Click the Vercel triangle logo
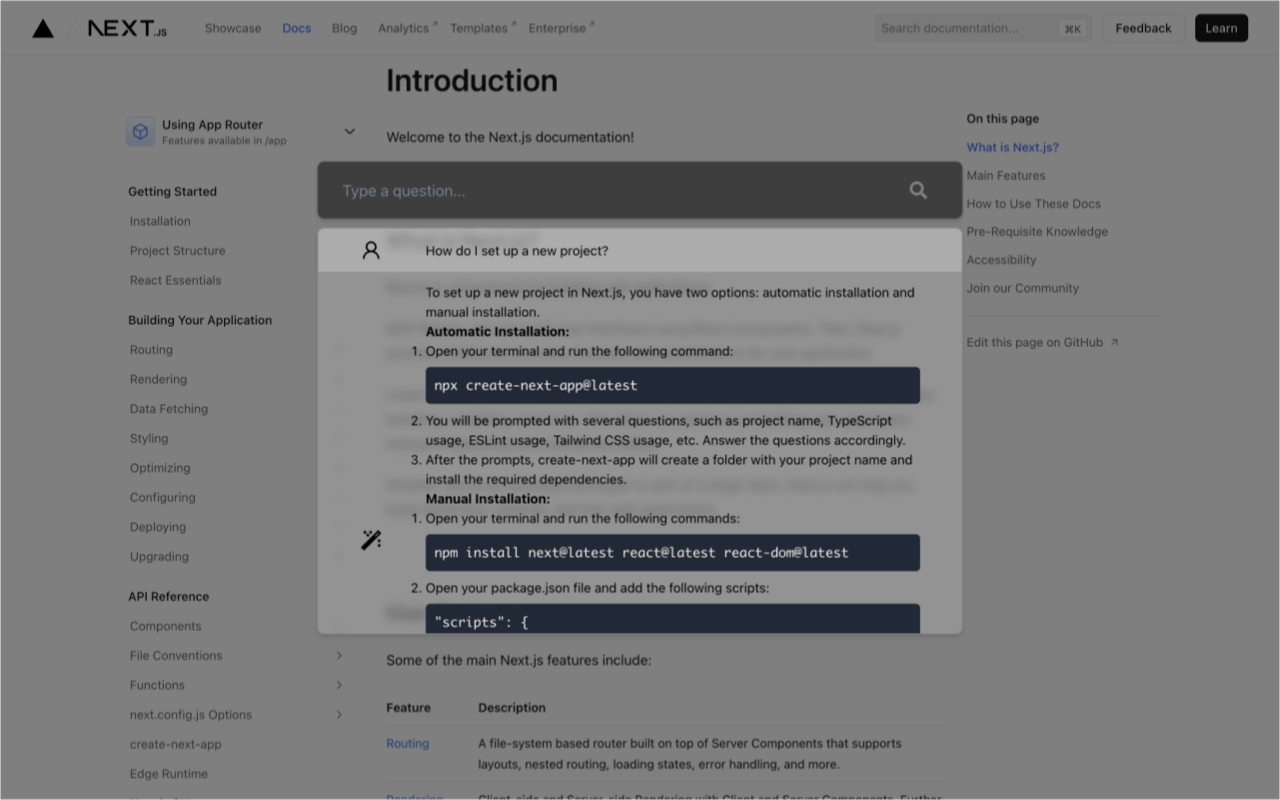Image resolution: width=1280 pixels, height=800 pixels. coord(43,28)
